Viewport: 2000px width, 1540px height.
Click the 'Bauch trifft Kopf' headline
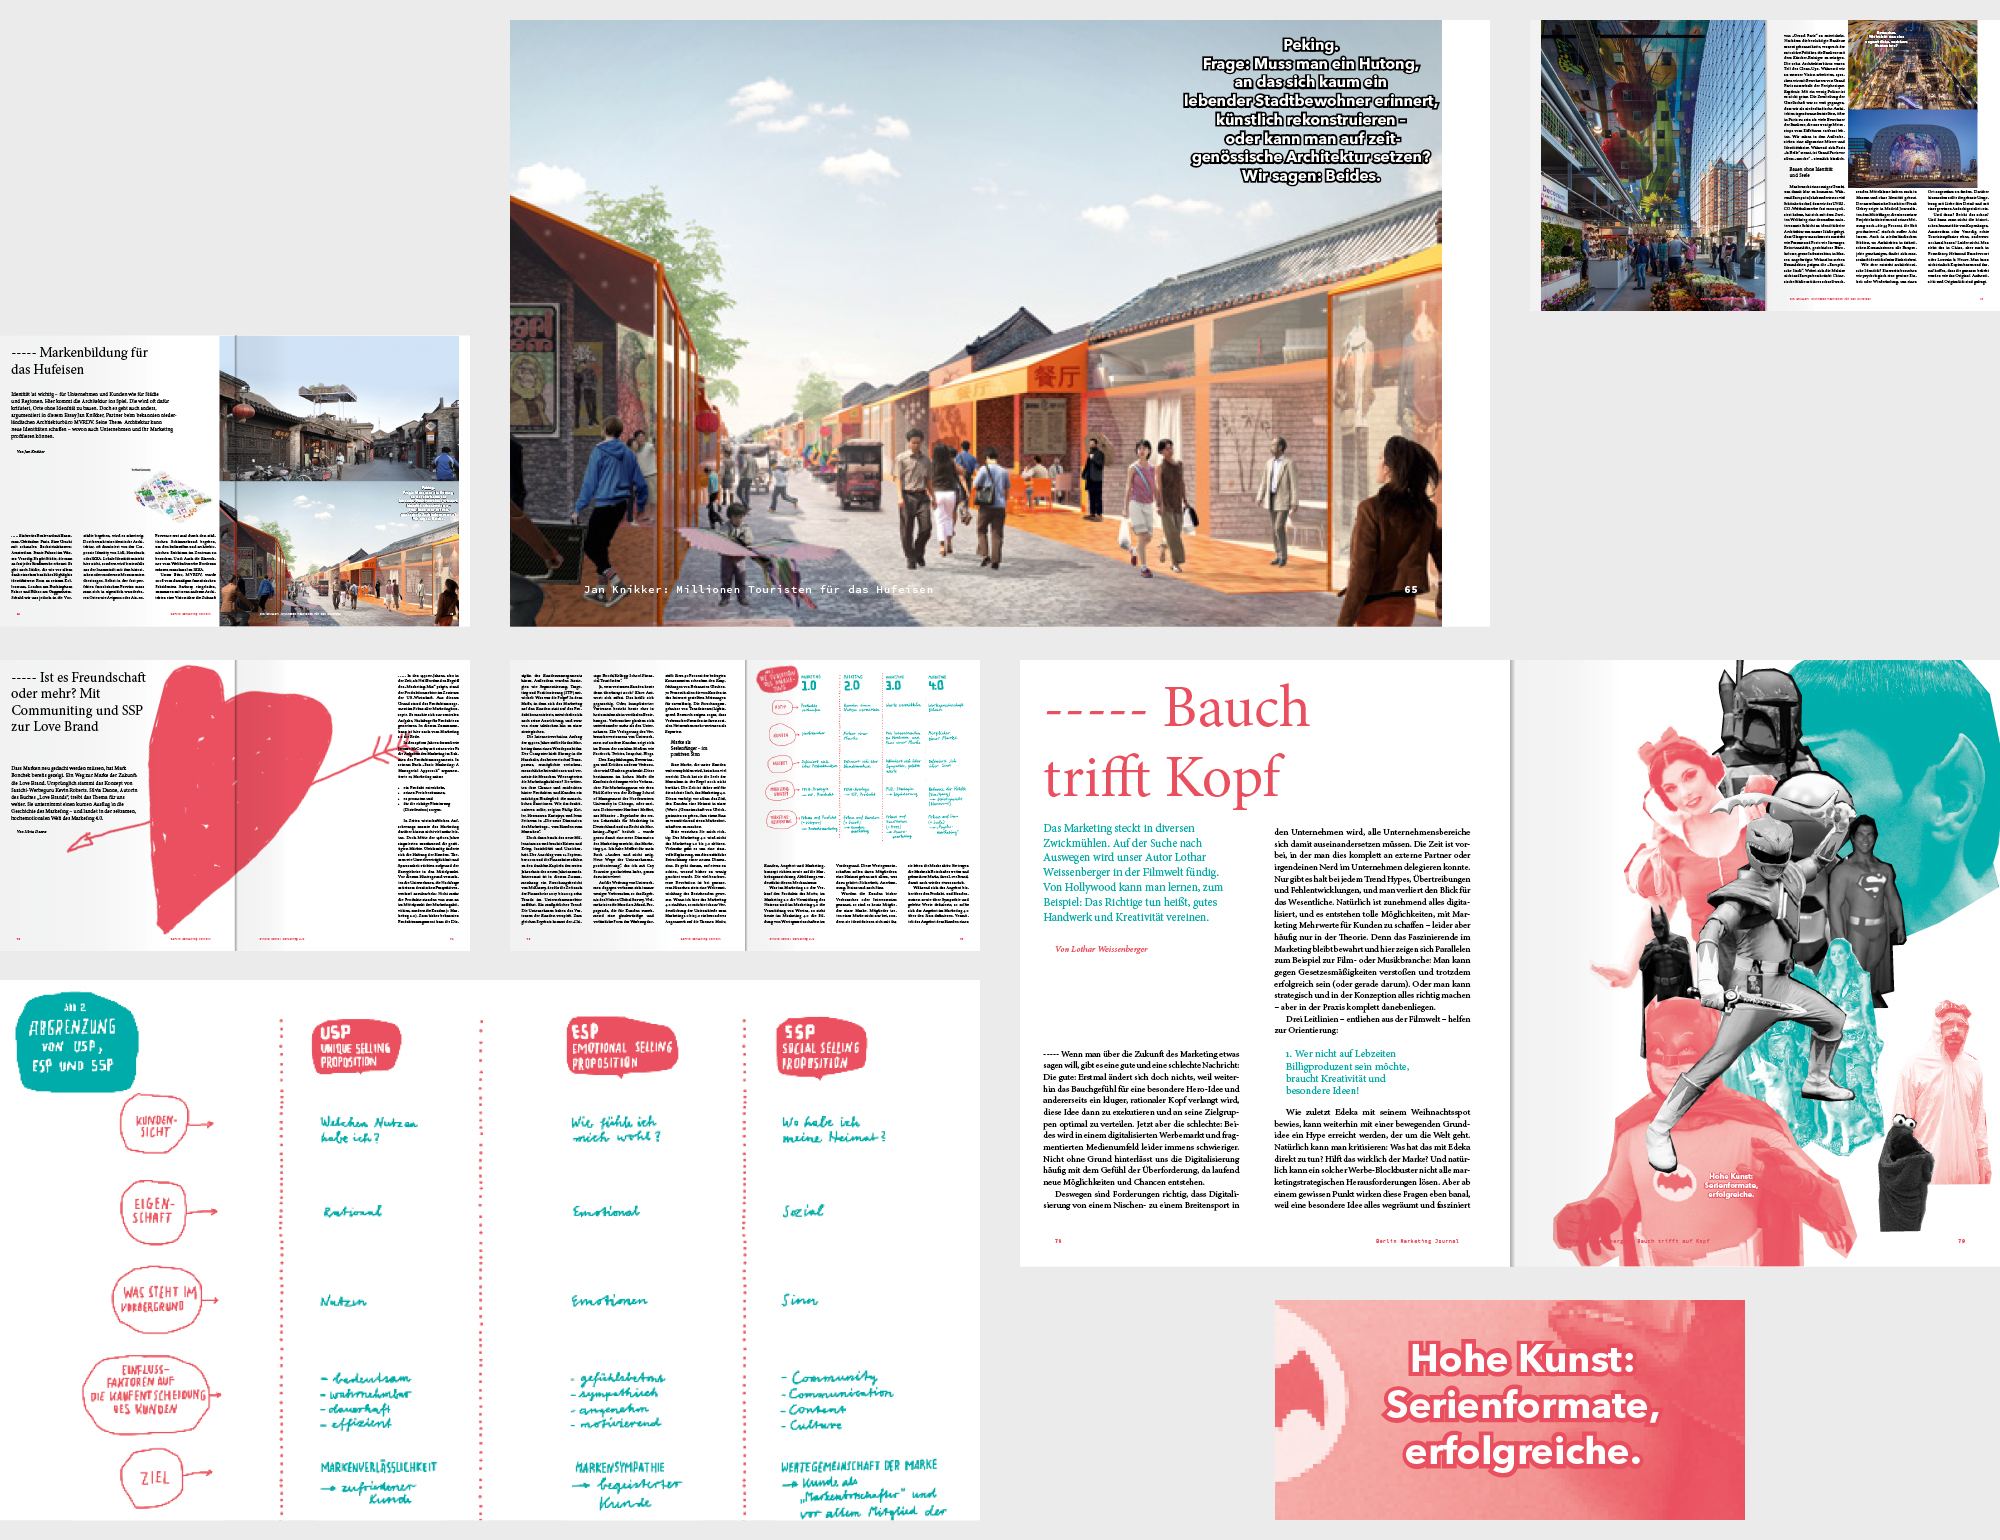coord(1177,742)
